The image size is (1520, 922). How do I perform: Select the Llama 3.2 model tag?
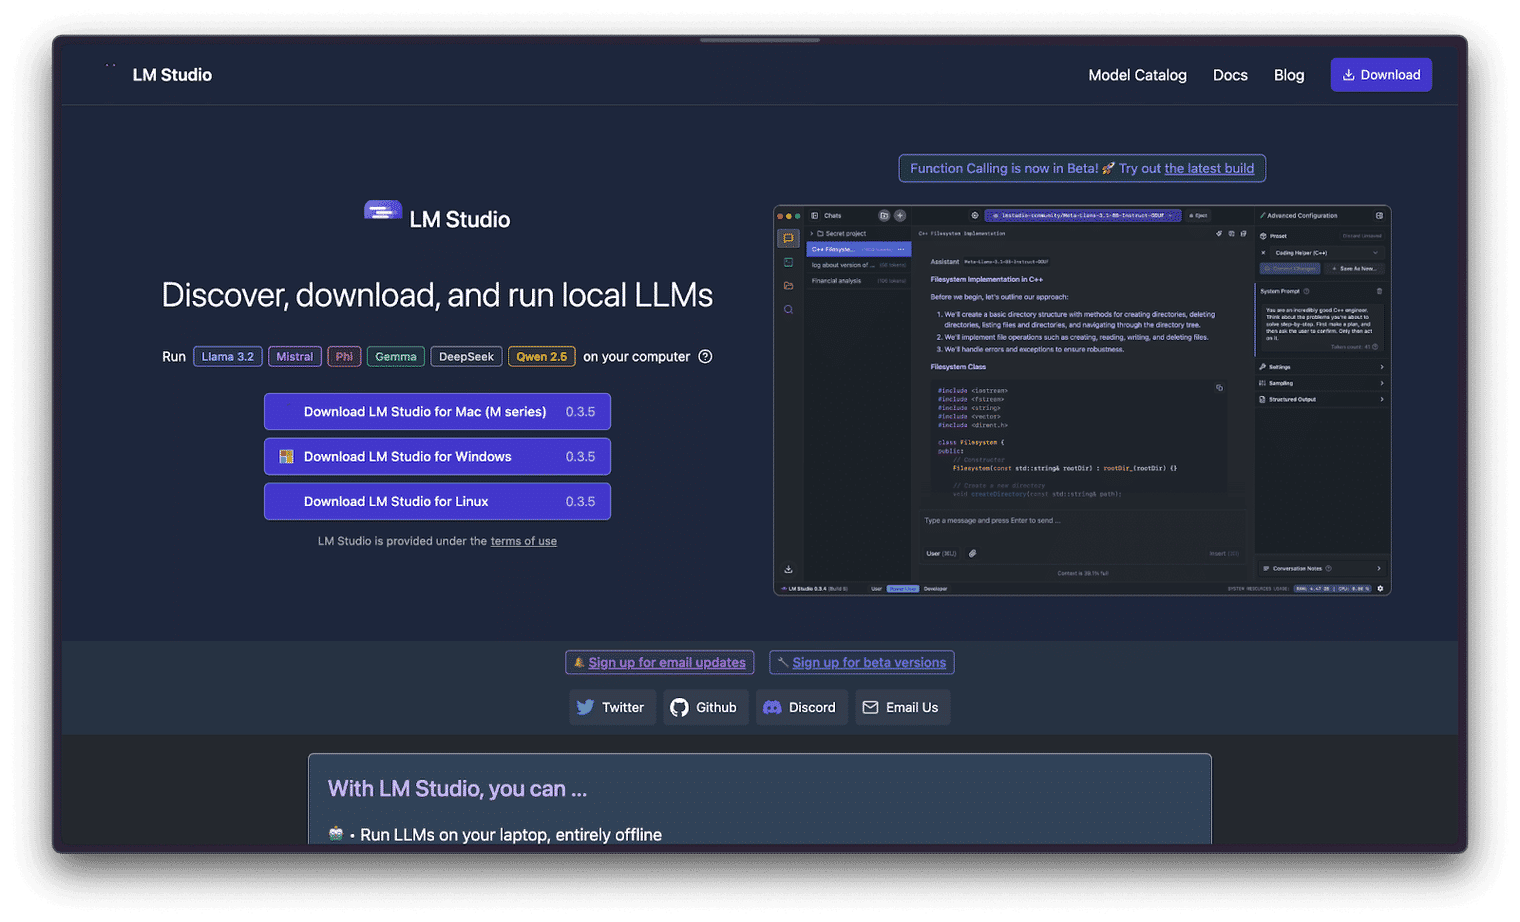(x=228, y=357)
